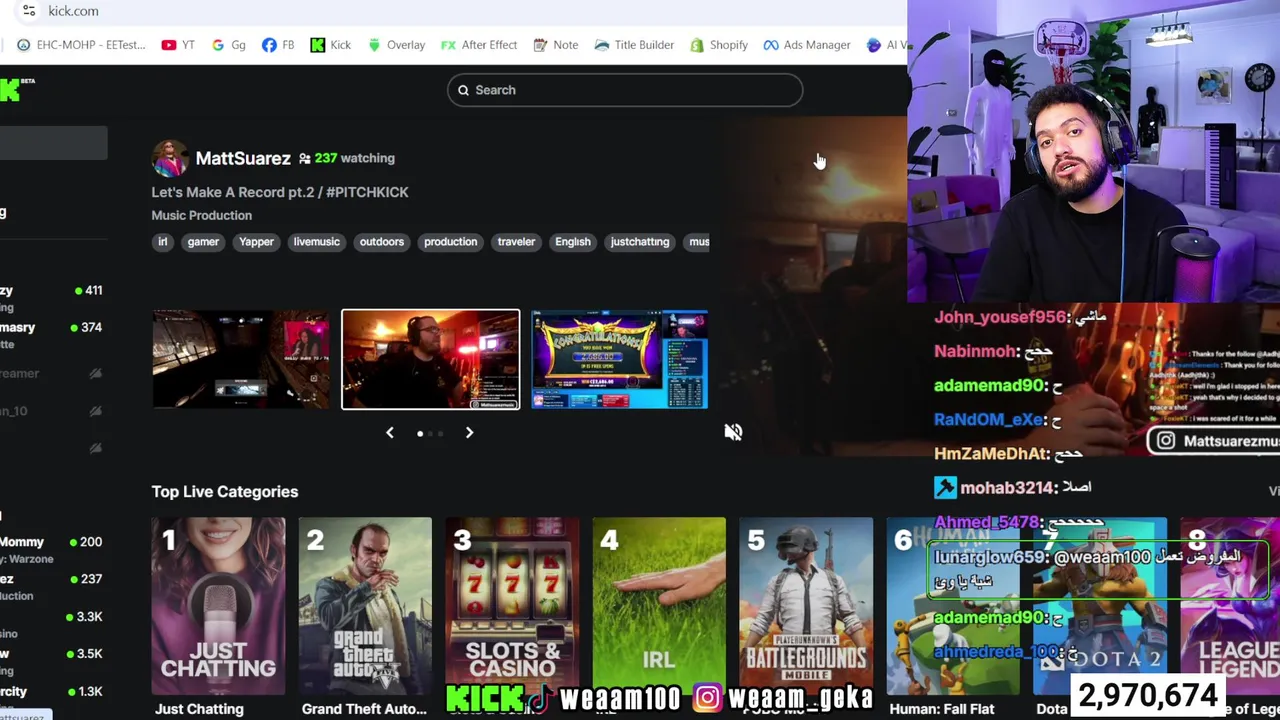The width and height of the screenshot is (1280, 720).
Task: Click the muted speaker icon on featured stream
Action: point(733,432)
